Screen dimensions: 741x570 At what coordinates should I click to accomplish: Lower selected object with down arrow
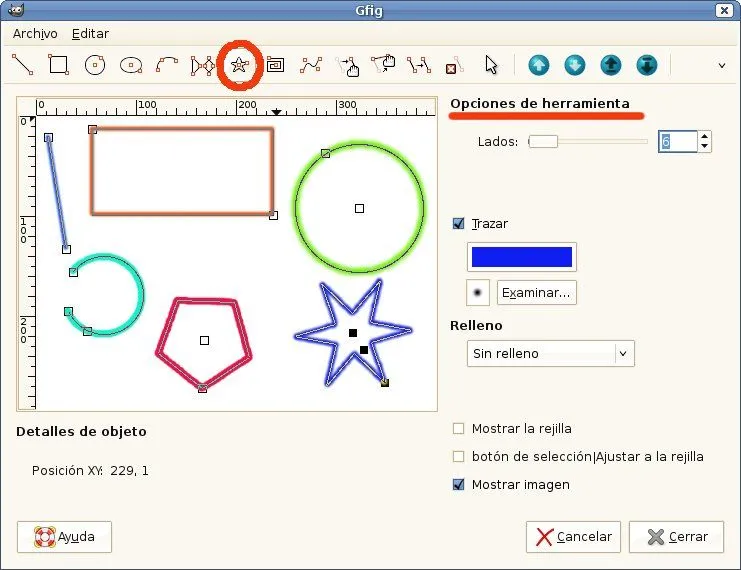point(575,65)
